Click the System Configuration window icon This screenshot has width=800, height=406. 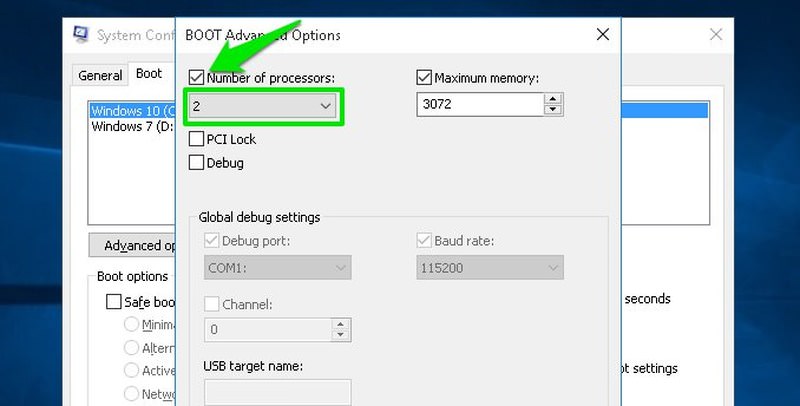pyautogui.click(x=81, y=34)
